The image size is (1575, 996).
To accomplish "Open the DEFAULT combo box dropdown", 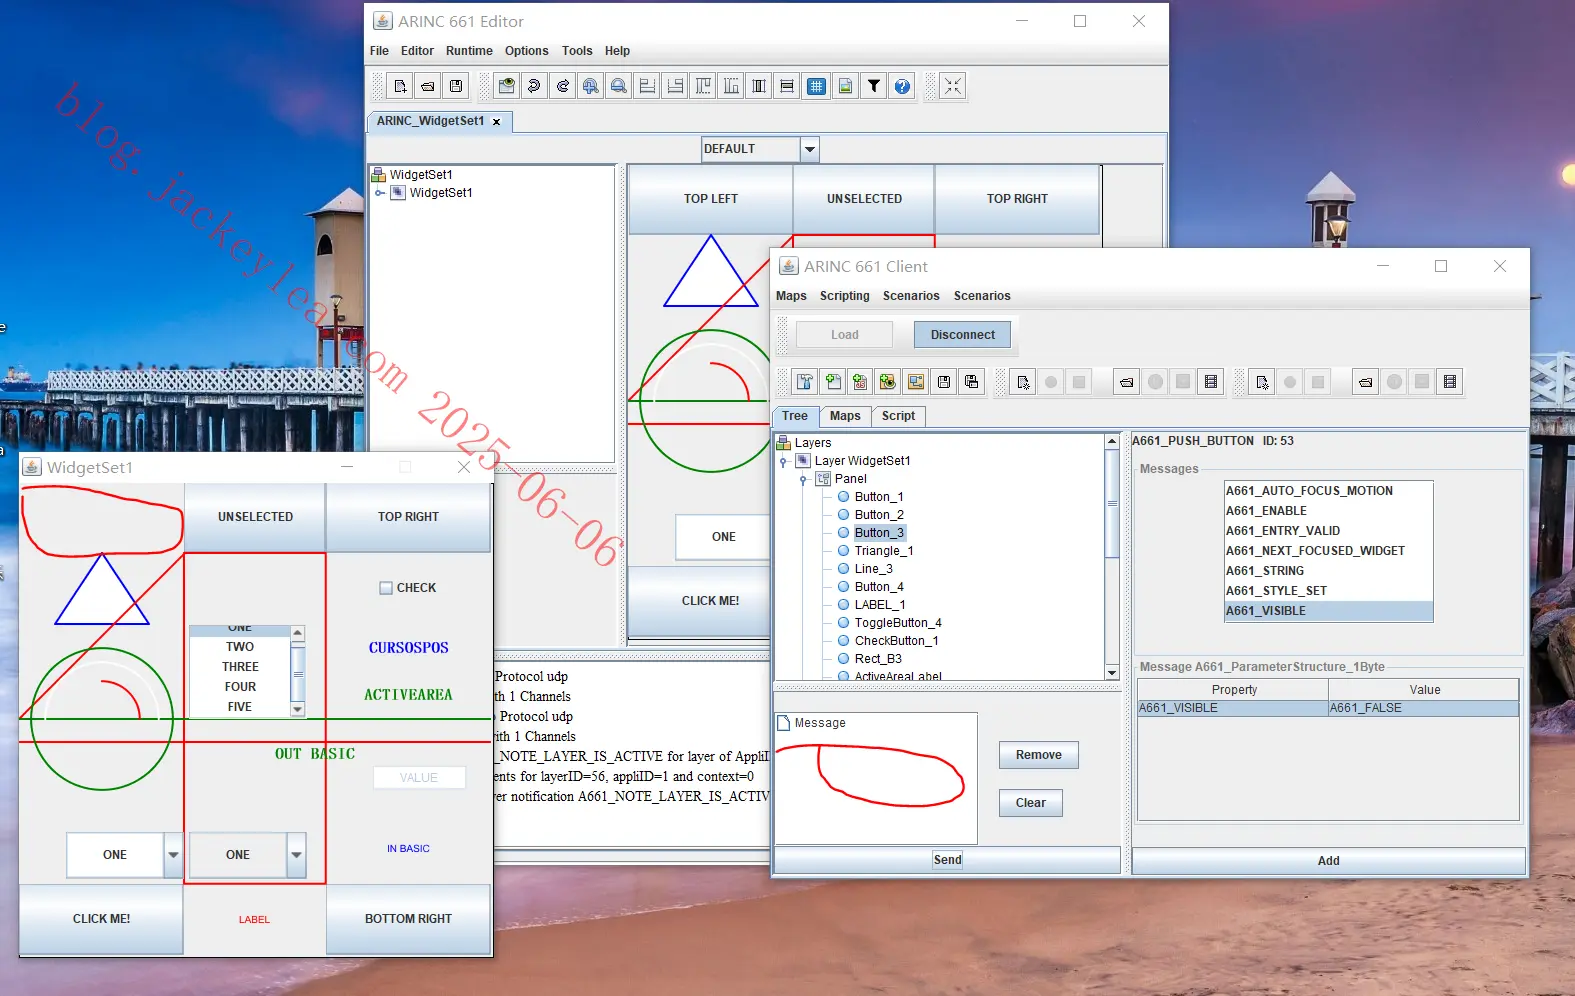I will pyautogui.click(x=810, y=149).
